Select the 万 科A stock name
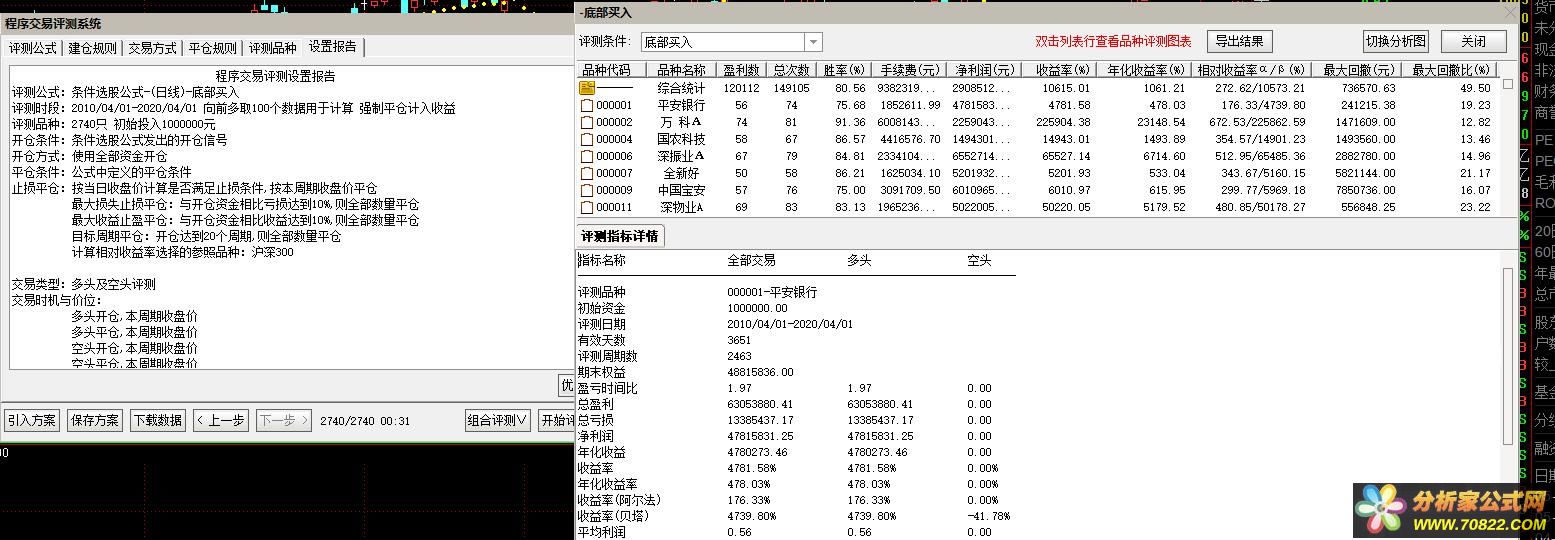Screen dimensions: 1555x540 tap(681, 122)
